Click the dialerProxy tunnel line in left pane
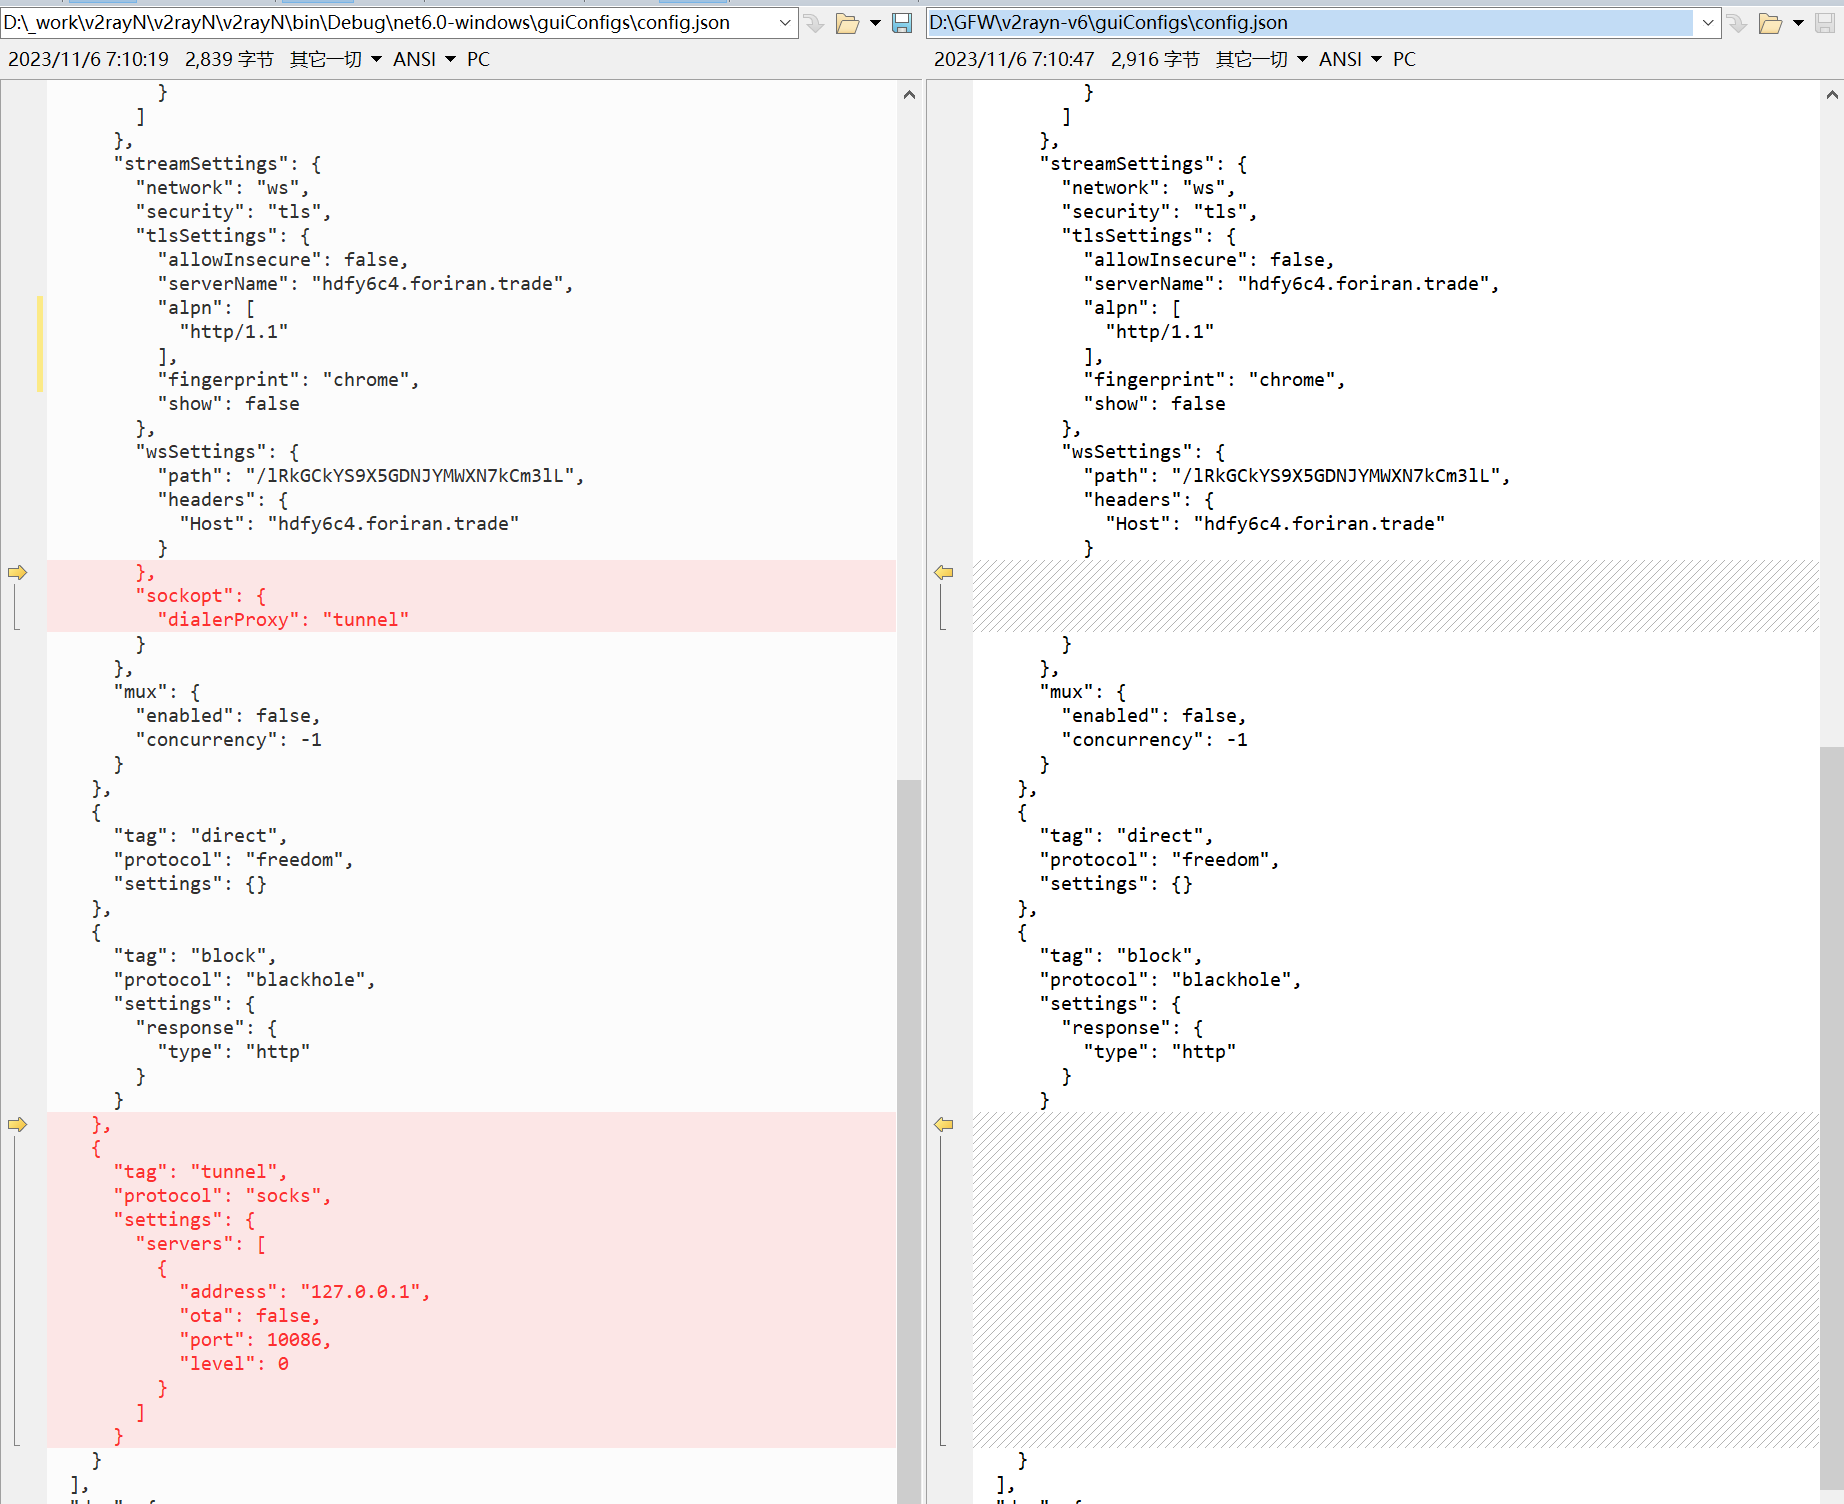 point(283,620)
